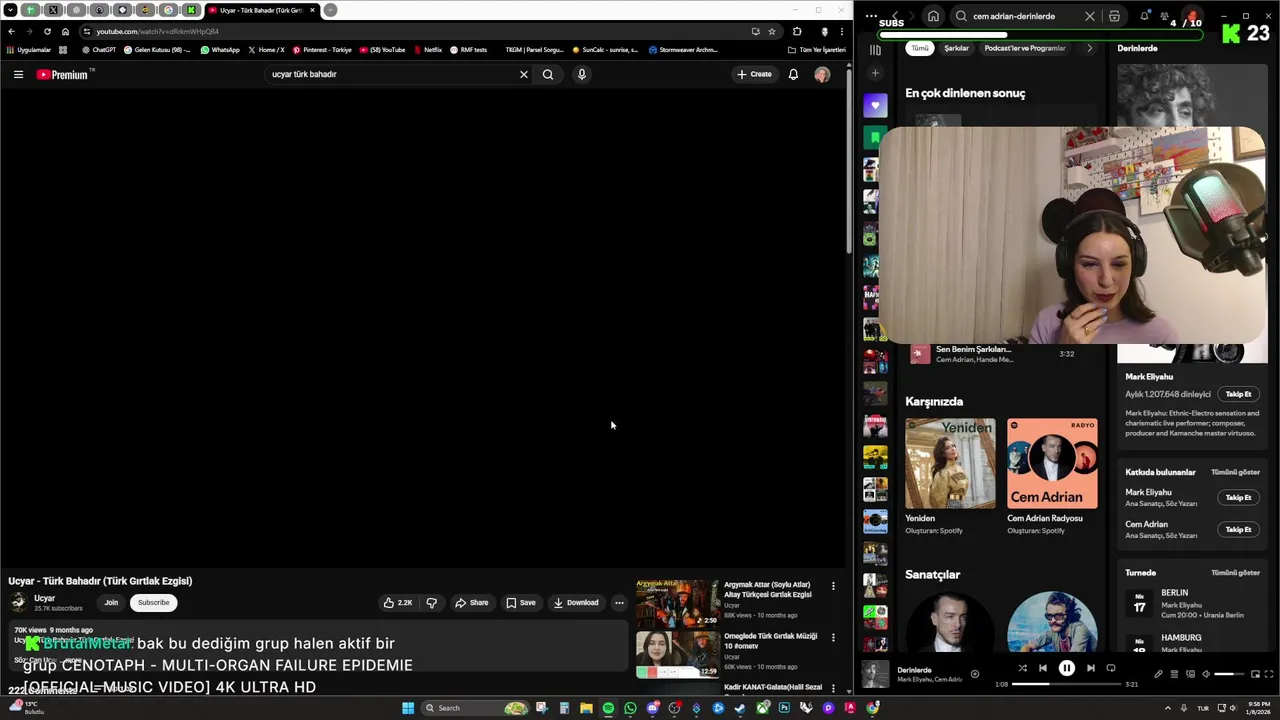
Task: Expand Spotify filter chips with right arrow
Action: pos(1089,48)
